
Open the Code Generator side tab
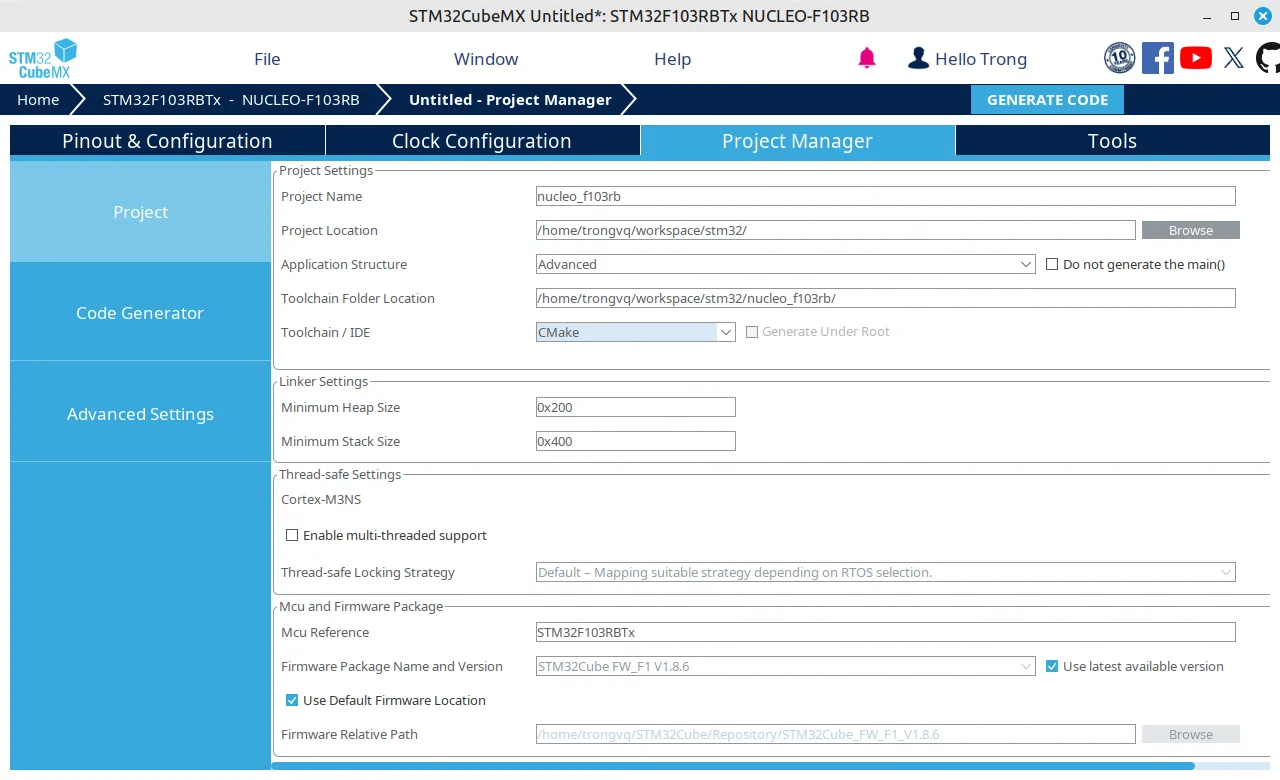coord(140,313)
